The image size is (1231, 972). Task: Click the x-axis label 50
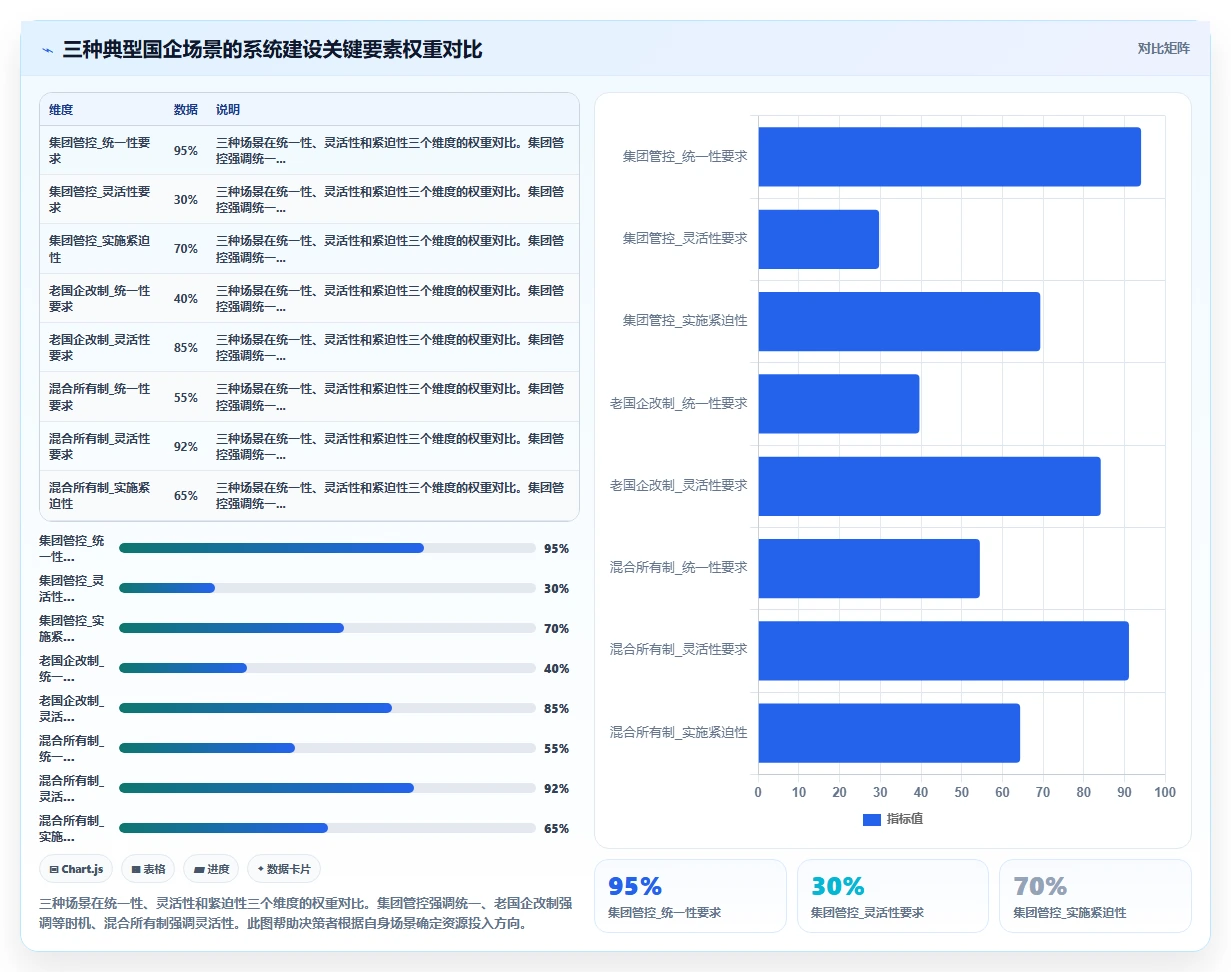(x=961, y=792)
